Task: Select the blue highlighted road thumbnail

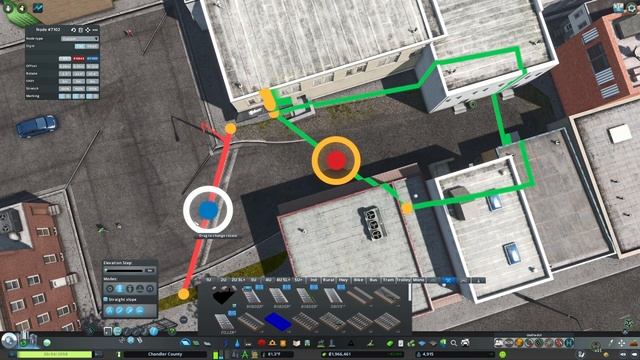Action: click(x=278, y=321)
